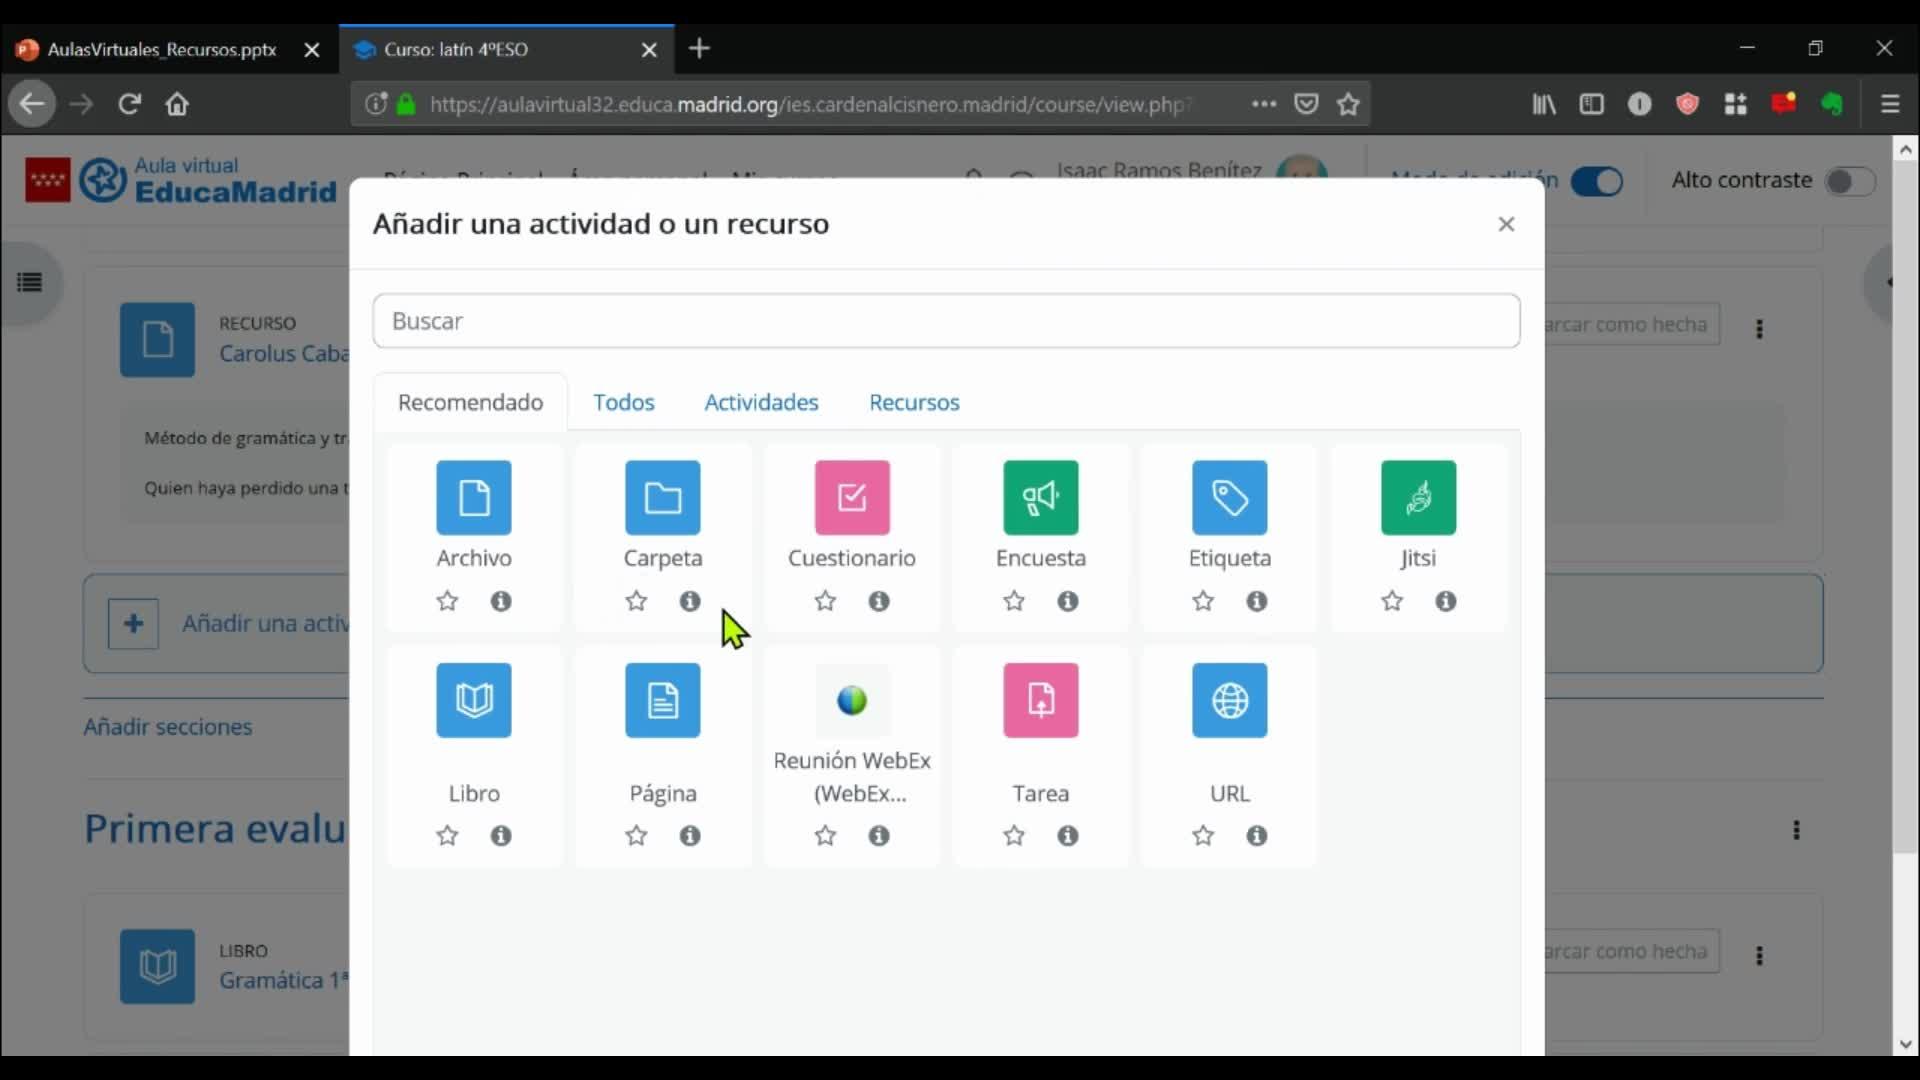The height and width of the screenshot is (1080, 1920).
Task: Select the Archivo resource icon
Action: (x=473, y=497)
